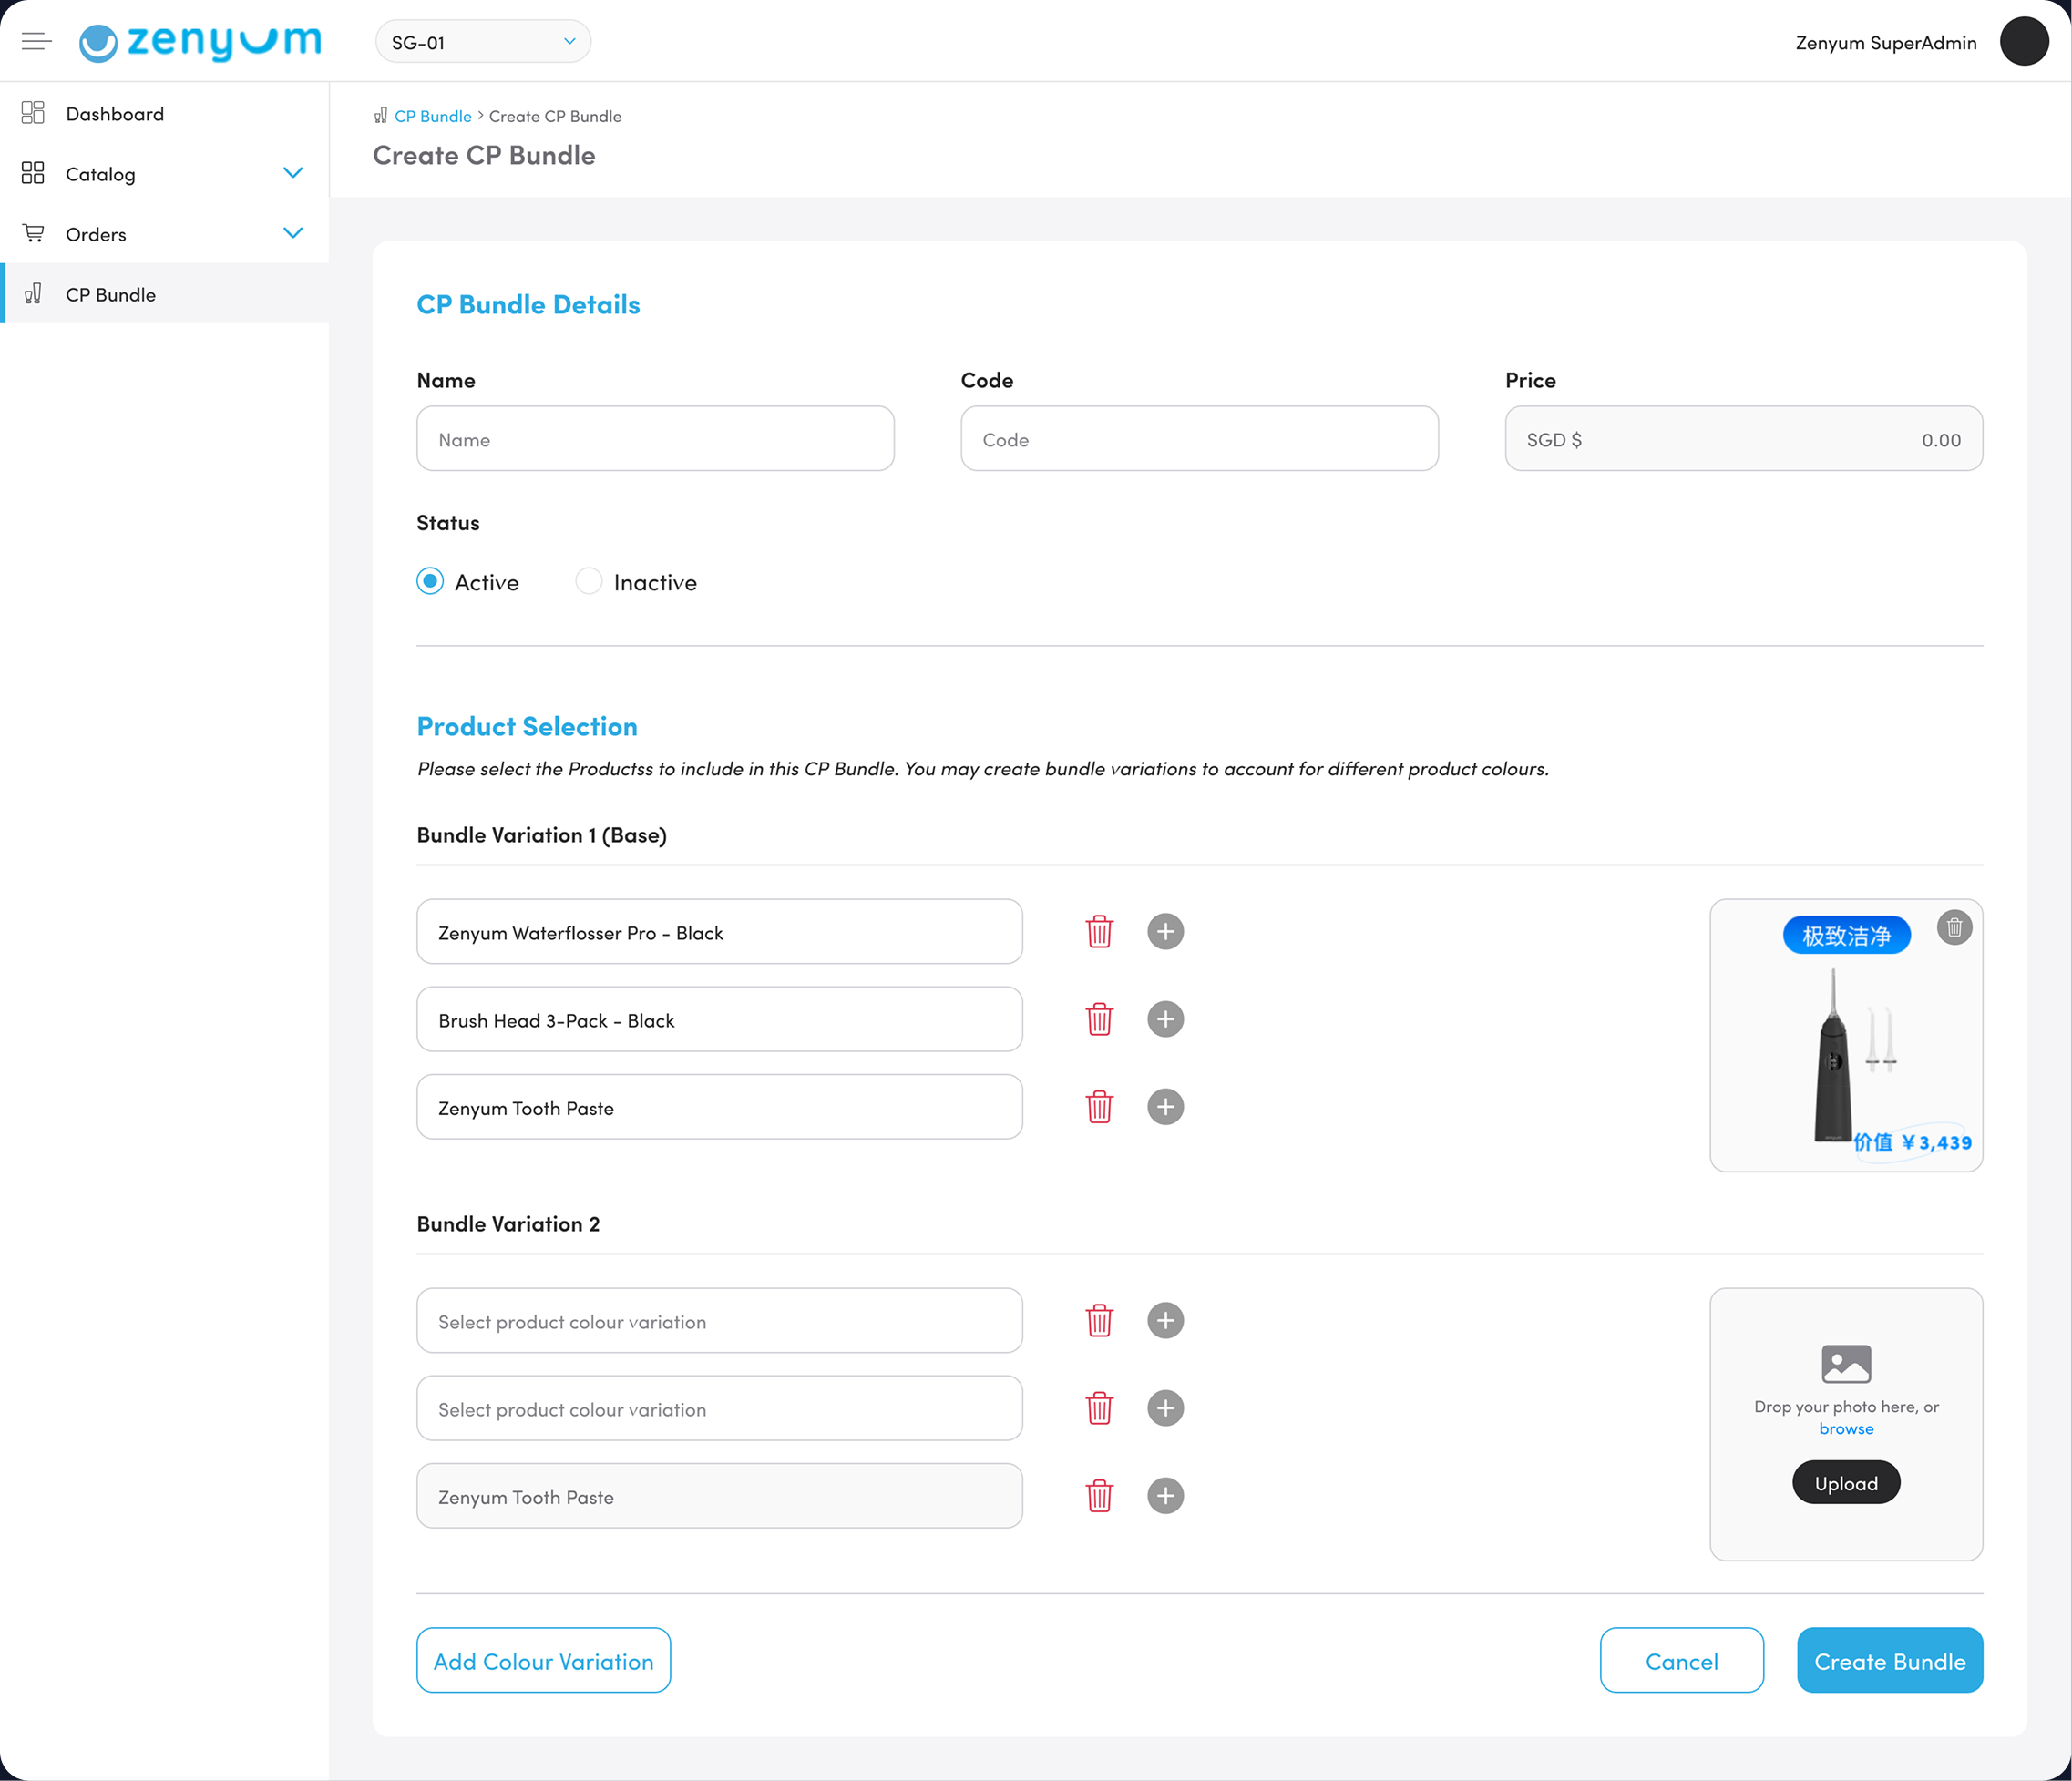Click the user profile avatar
This screenshot has height=1781, width=2072.
pyautogui.click(x=2023, y=42)
